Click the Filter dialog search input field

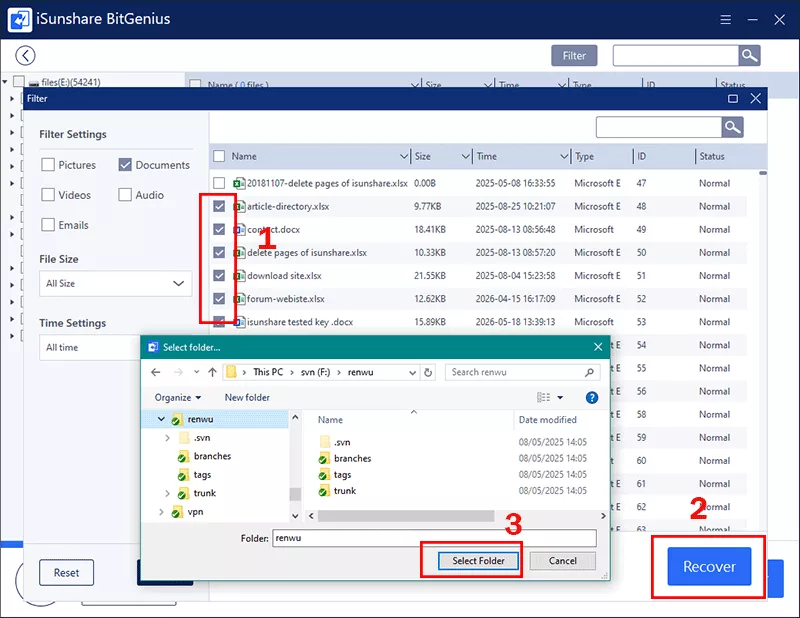coord(659,127)
